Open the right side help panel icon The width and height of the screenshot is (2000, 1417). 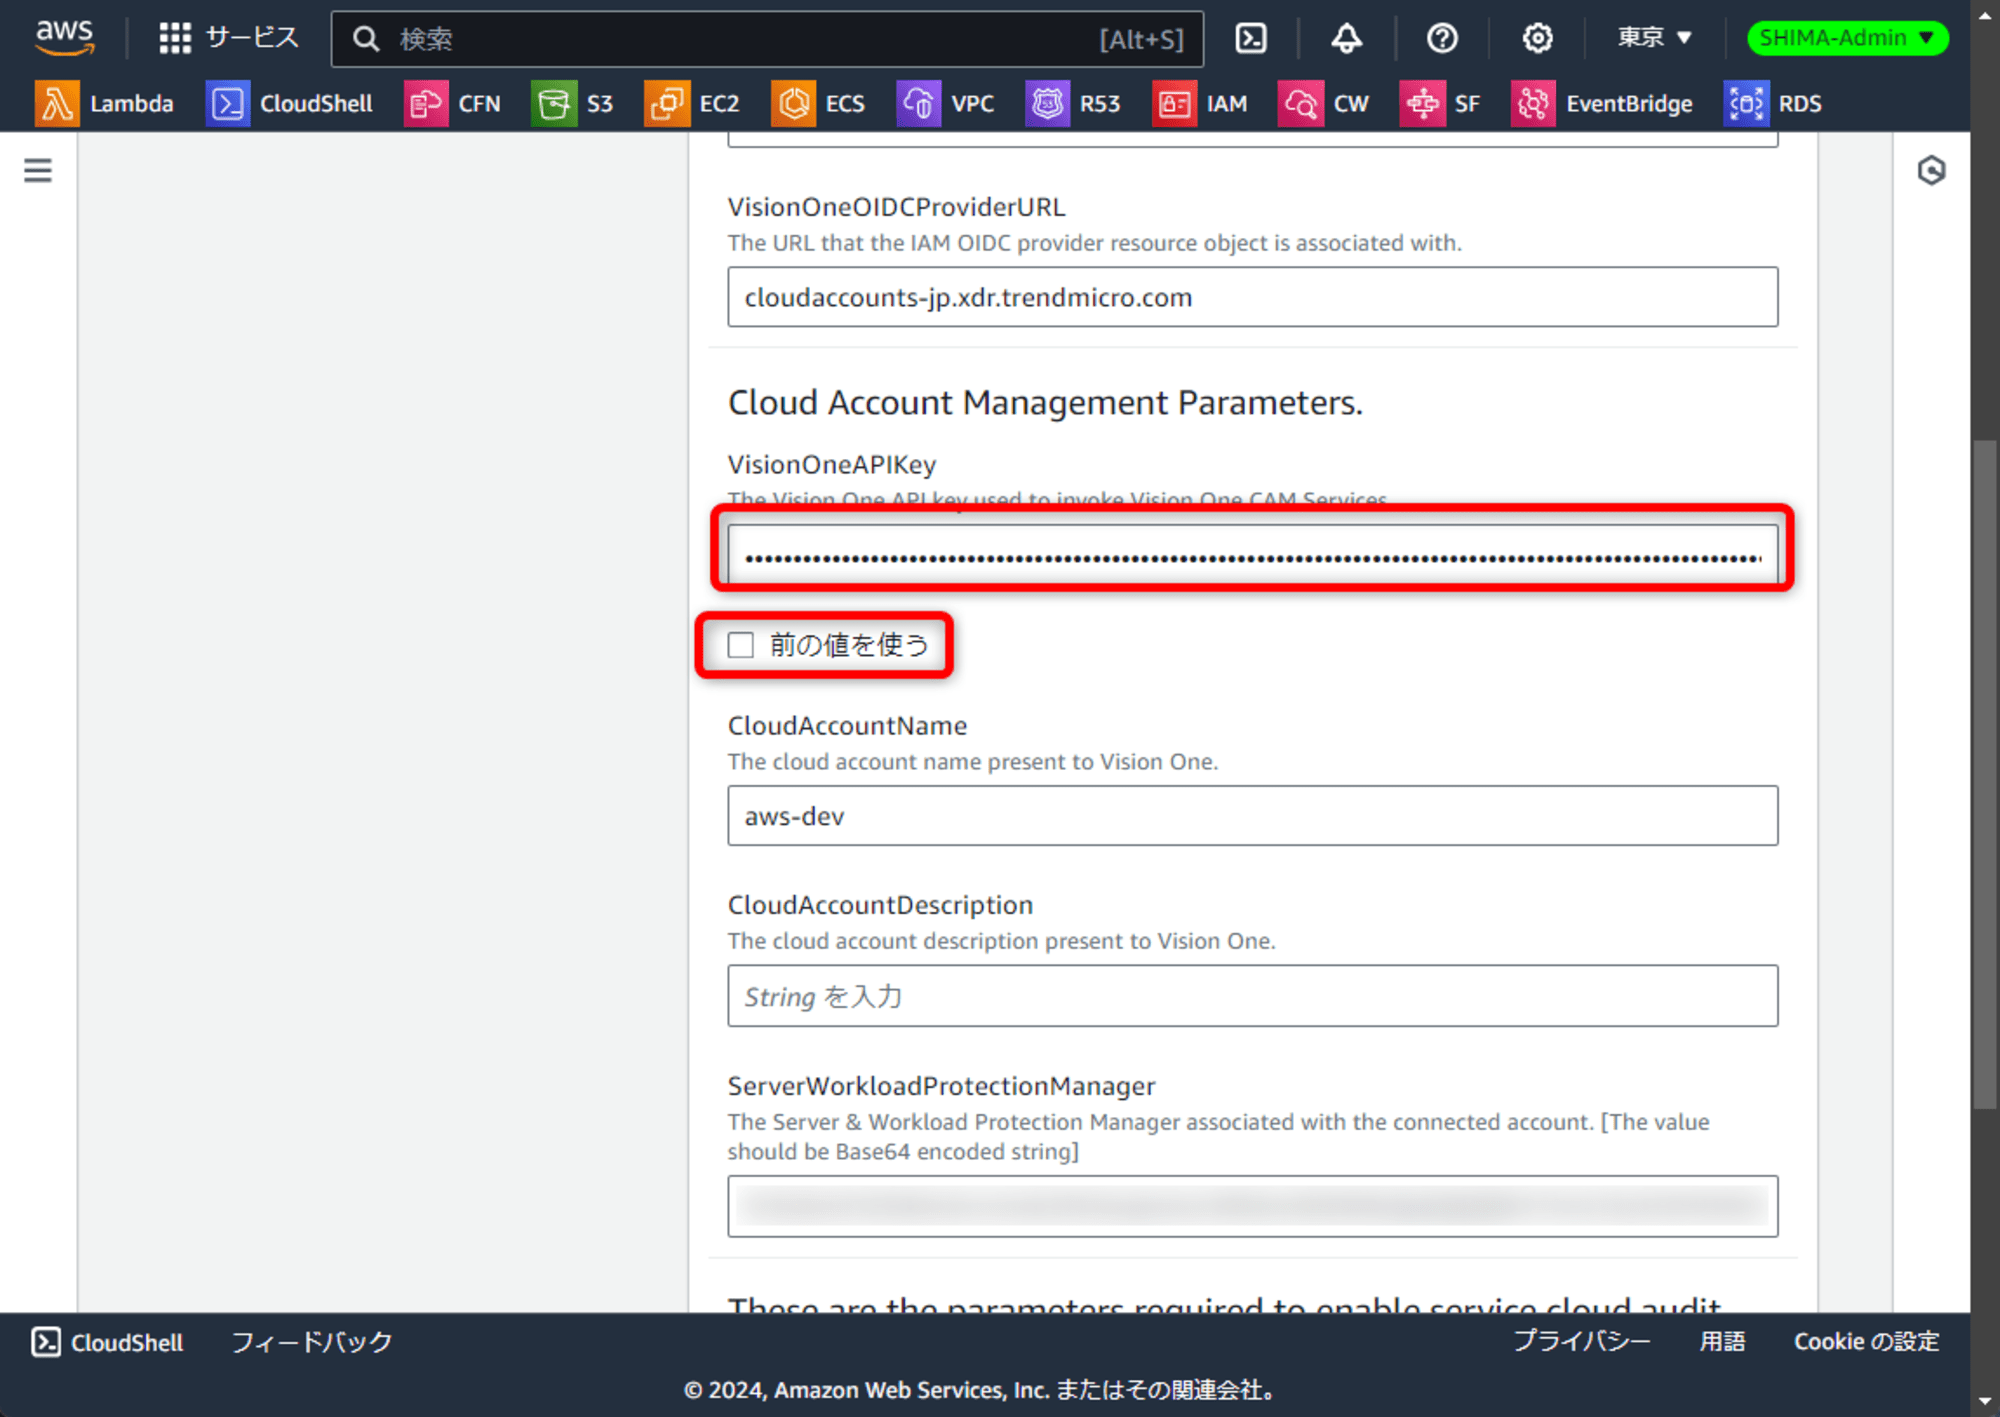[x=1931, y=170]
